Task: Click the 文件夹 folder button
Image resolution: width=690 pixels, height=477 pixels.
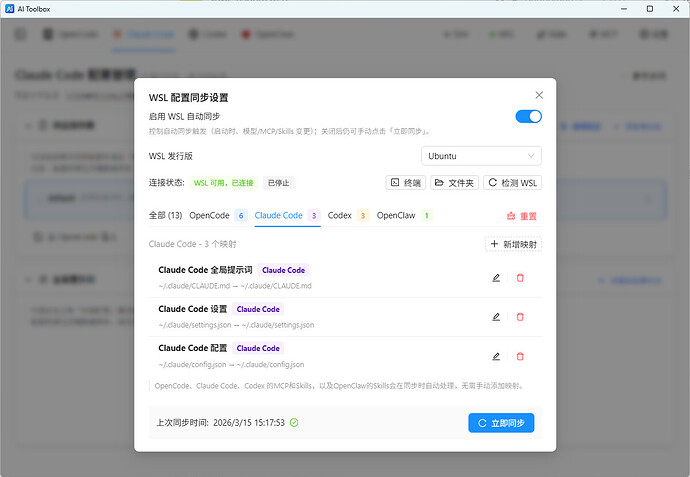Action: point(454,183)
